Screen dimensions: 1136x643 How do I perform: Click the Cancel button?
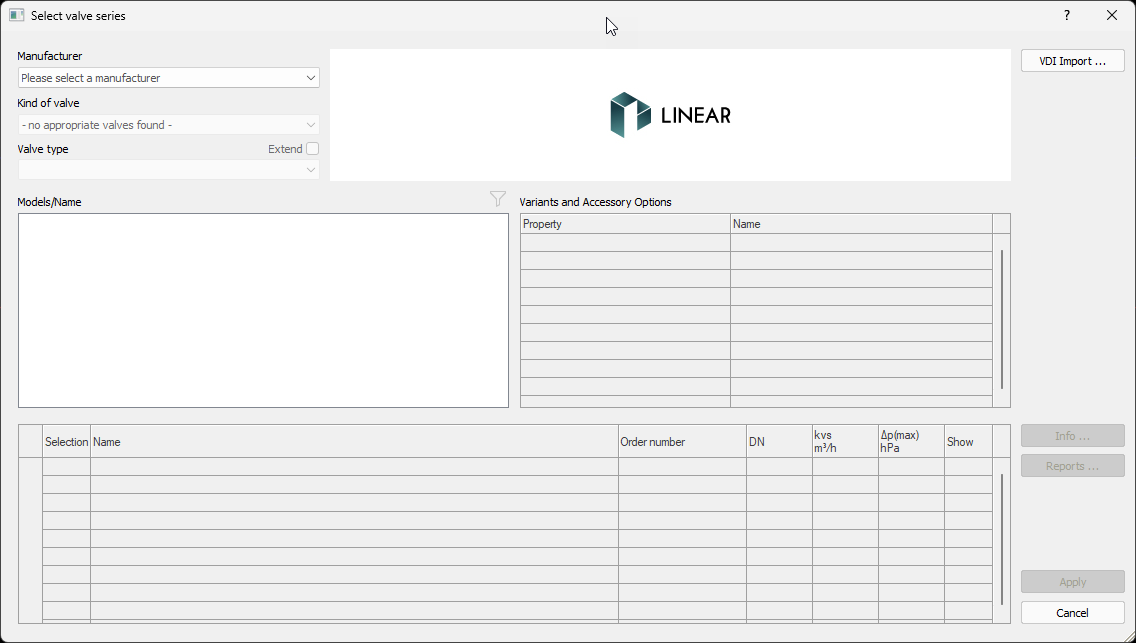click(1072, 613)
